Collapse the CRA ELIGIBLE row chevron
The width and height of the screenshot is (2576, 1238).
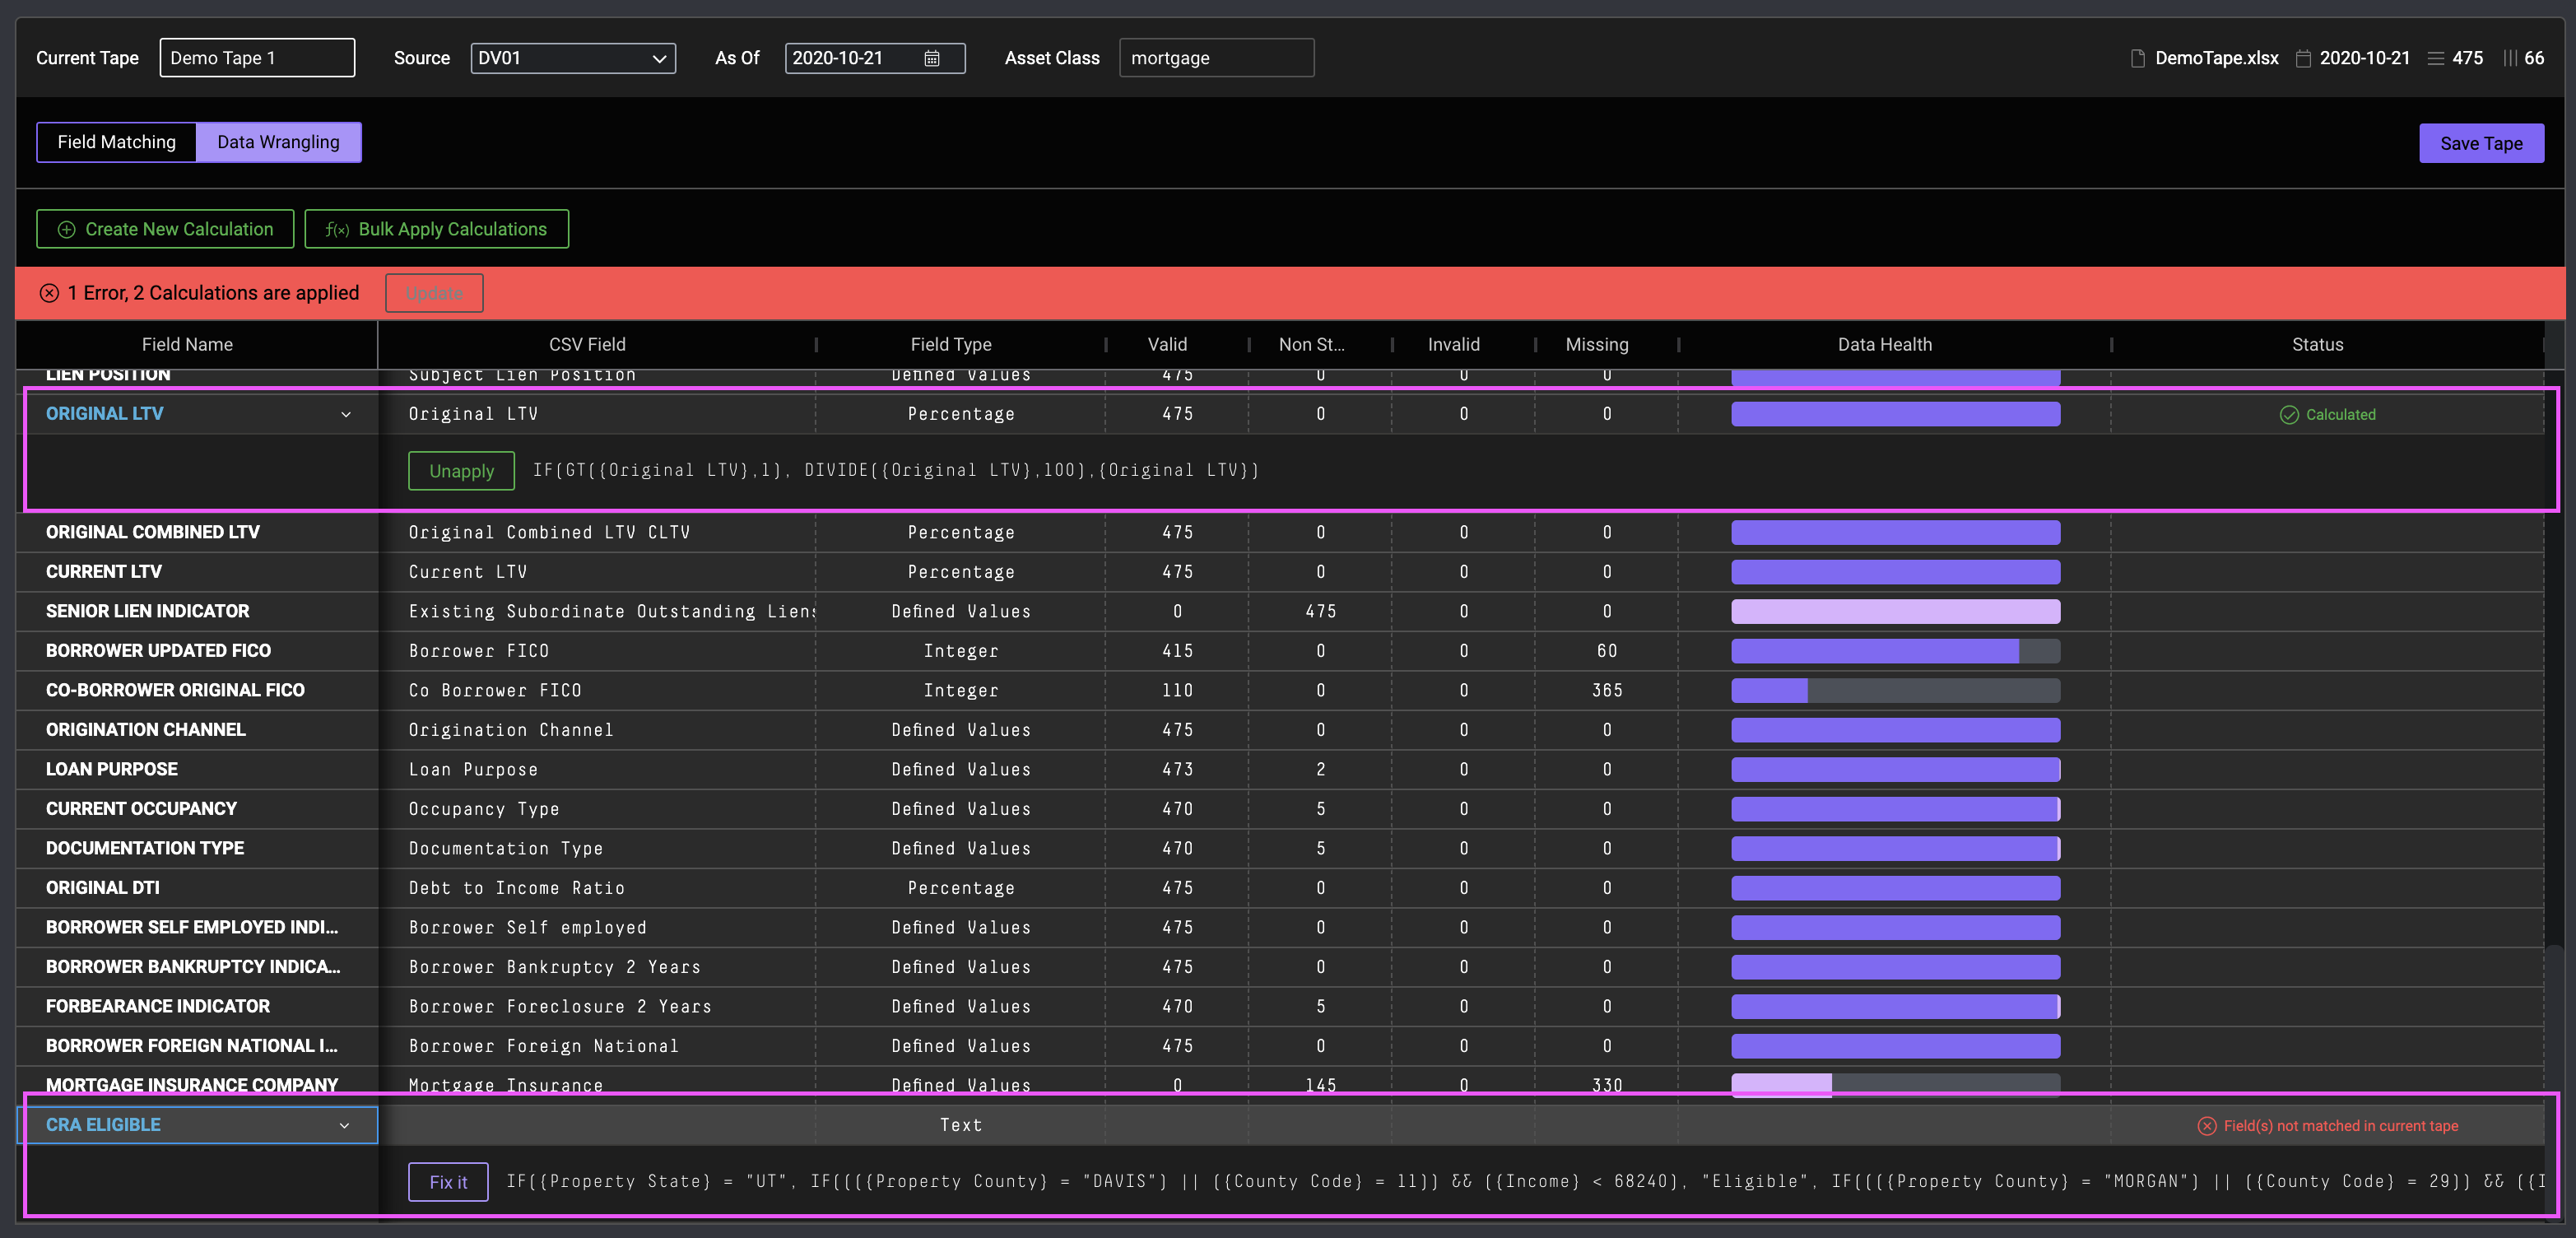click(345, 1126)
